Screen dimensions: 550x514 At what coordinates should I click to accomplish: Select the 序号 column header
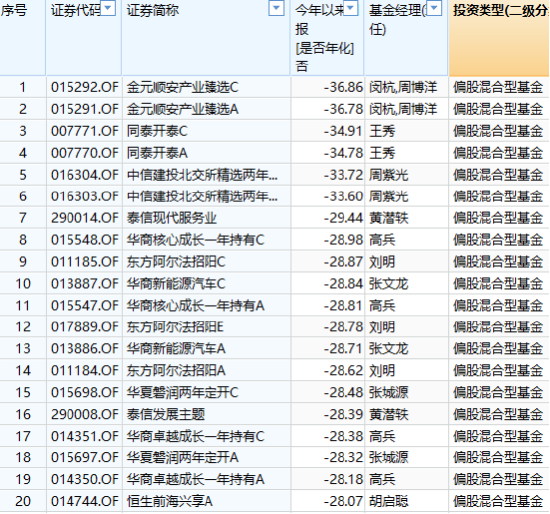coord(22,38)
